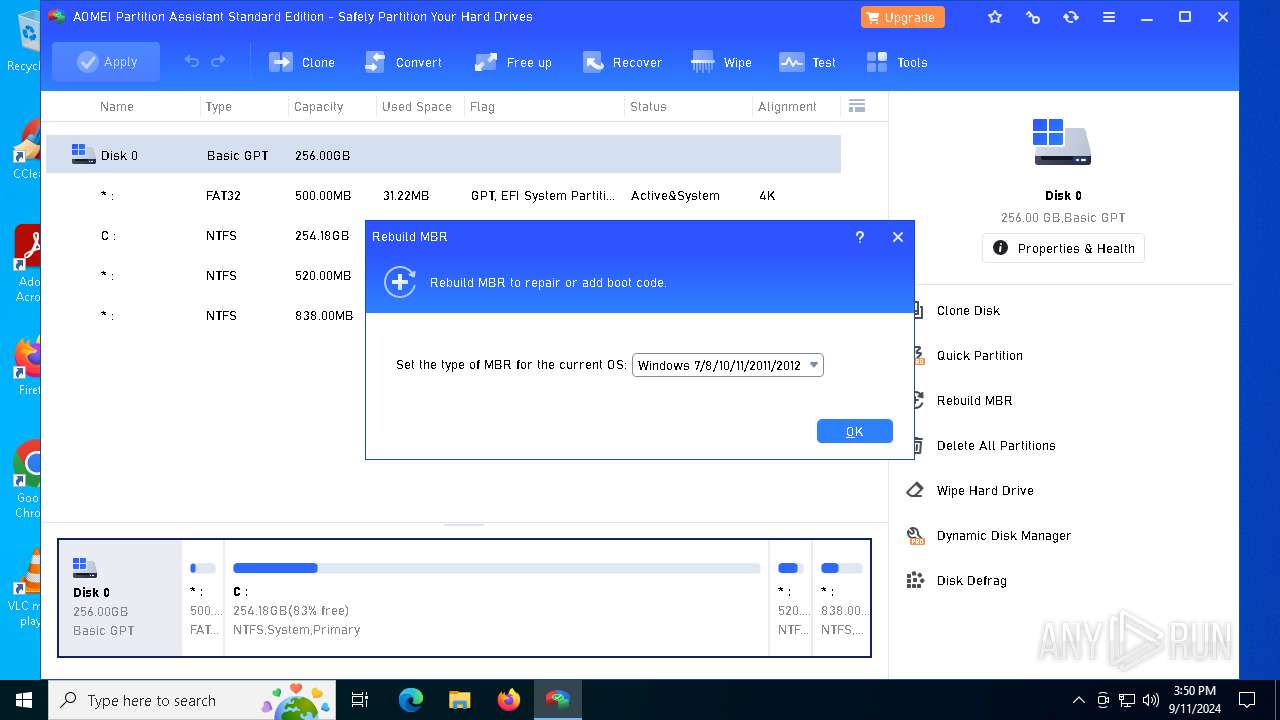Click OK in Rebuild MBR dialog

tap(855, 431)
